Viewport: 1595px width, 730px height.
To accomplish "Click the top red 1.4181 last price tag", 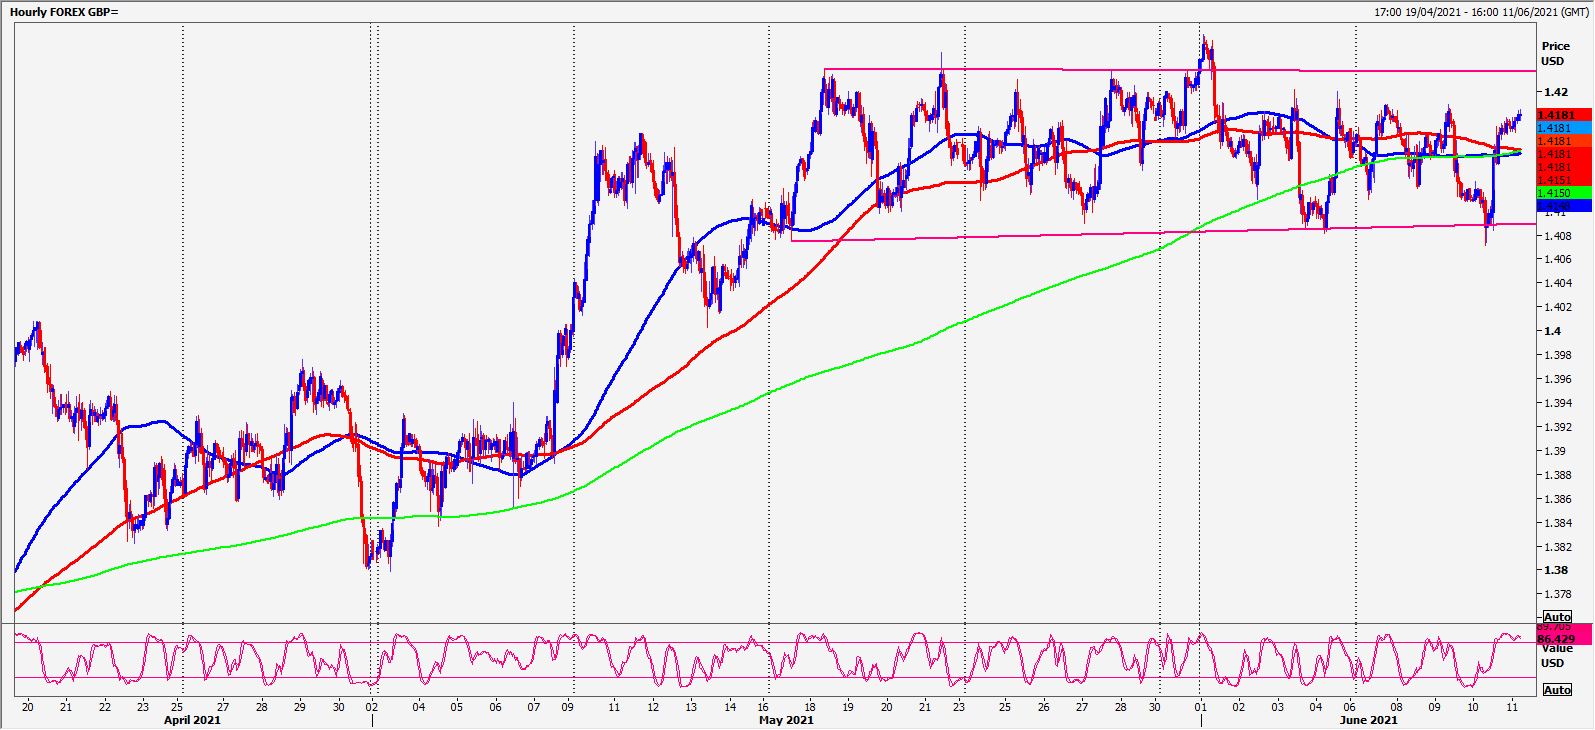I will click(1563, 115).
